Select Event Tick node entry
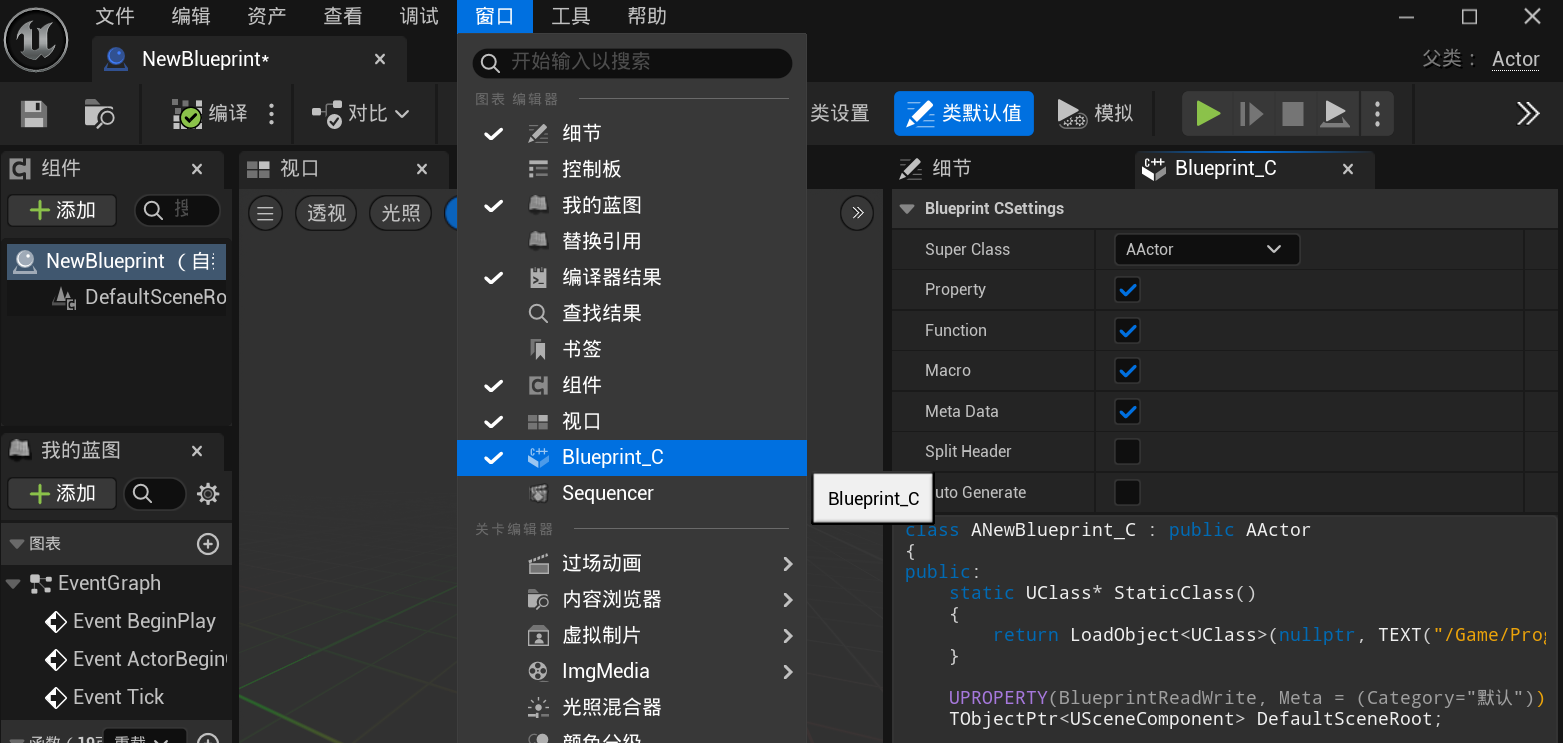The image size is (1563, 743). [x=105, y=697]
